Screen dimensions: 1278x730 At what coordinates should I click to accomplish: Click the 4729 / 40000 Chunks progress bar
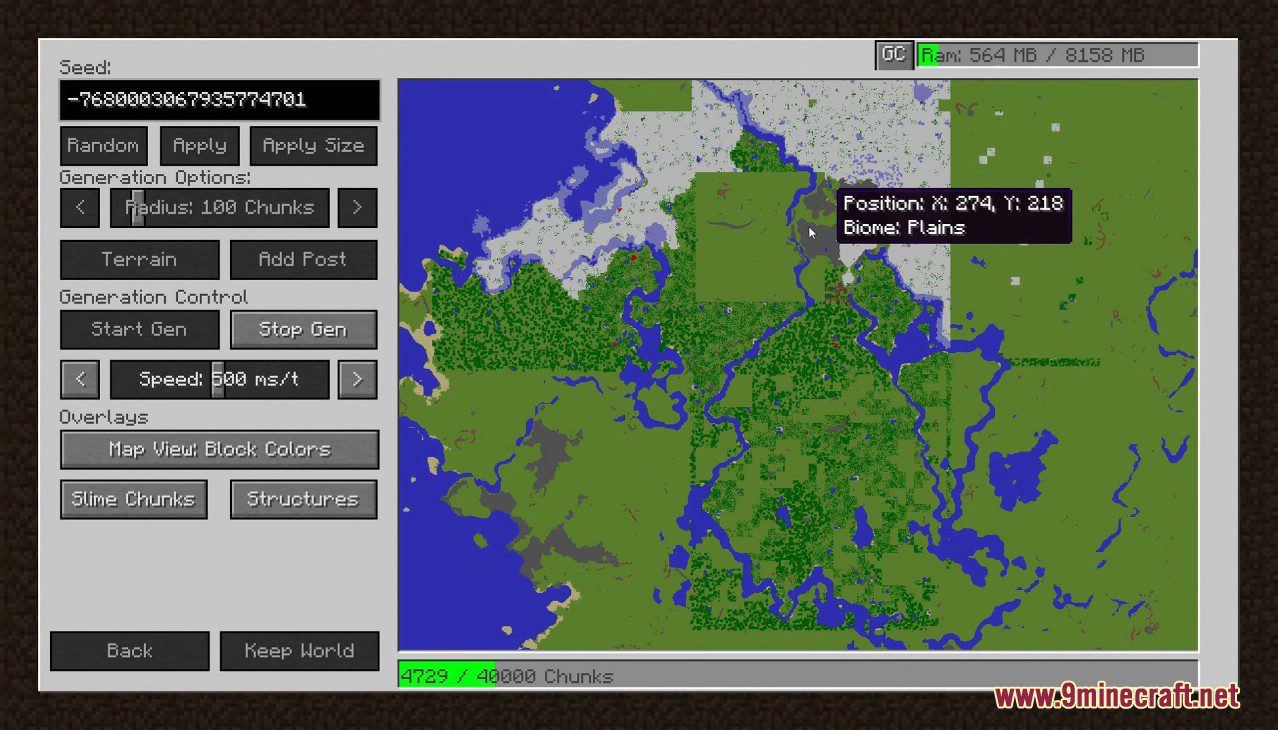point(798,676)
